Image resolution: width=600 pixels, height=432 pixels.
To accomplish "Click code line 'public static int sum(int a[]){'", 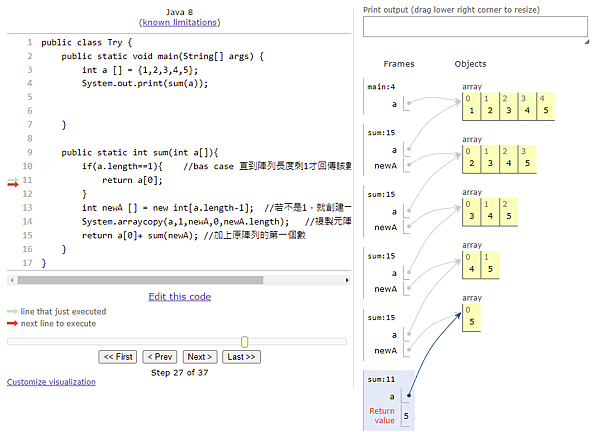I will click(140, 153).
